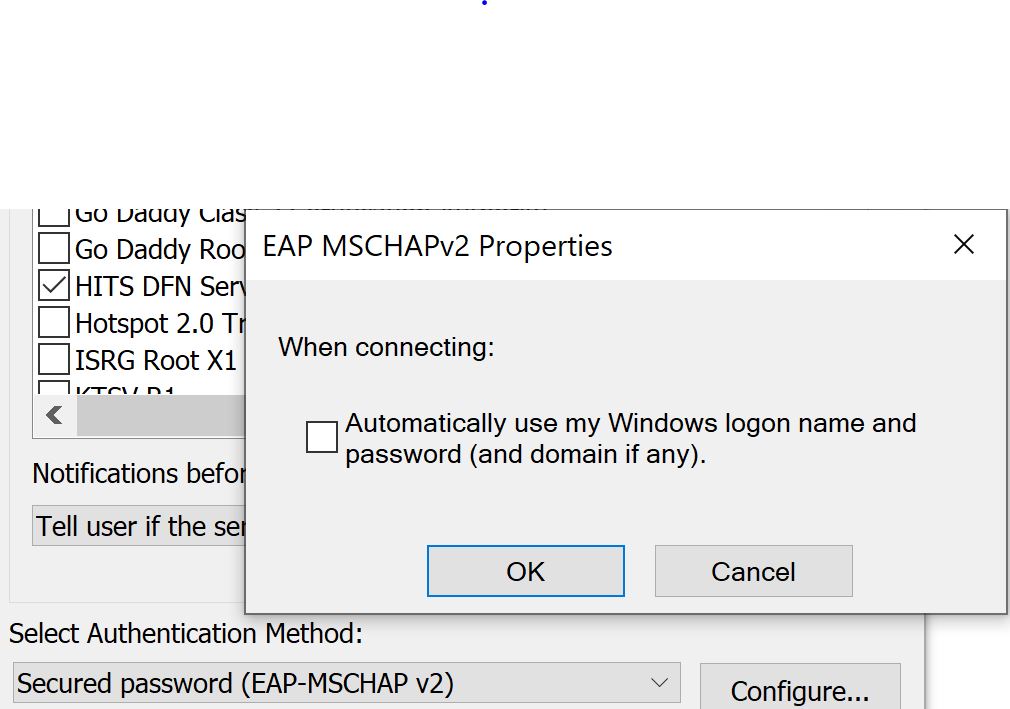Enable 'Automatically use my Windows logon name and password'
The height and width of the screenshot is (709, 1010).
(x=321, y=437)
